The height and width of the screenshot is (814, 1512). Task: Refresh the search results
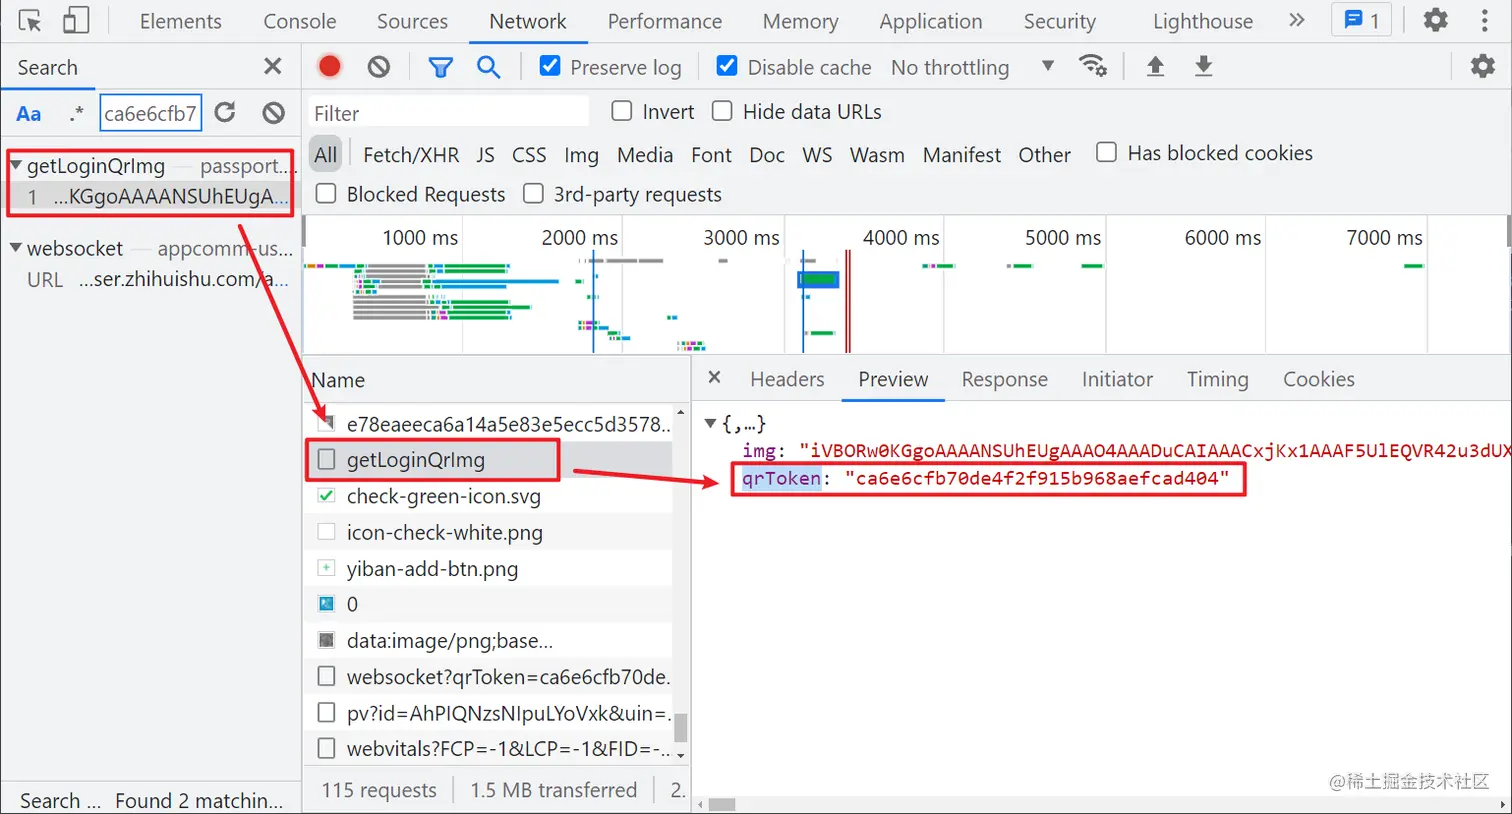coord(225,113)
